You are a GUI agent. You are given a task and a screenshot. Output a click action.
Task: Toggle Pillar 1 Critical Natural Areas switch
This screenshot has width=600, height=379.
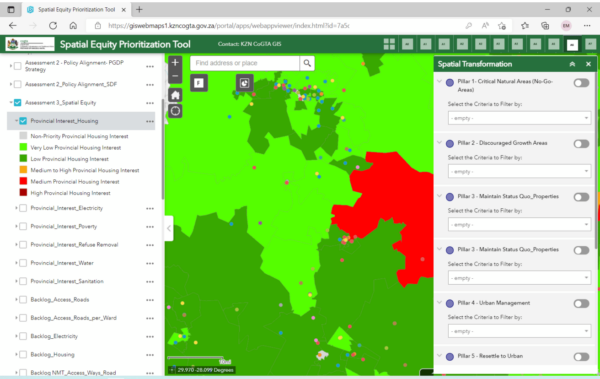click(x=581, y=83)
